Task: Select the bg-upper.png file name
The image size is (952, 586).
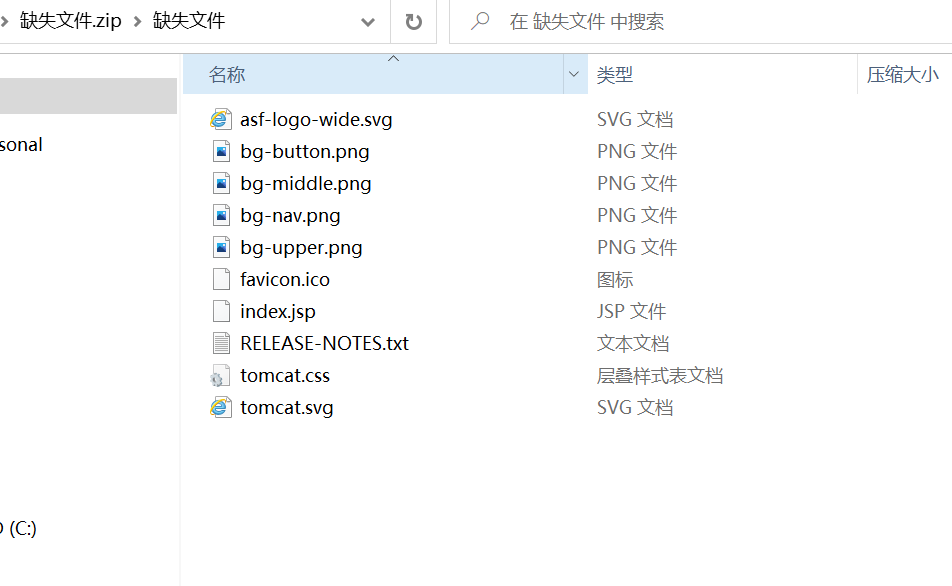Action: [301, 248]
